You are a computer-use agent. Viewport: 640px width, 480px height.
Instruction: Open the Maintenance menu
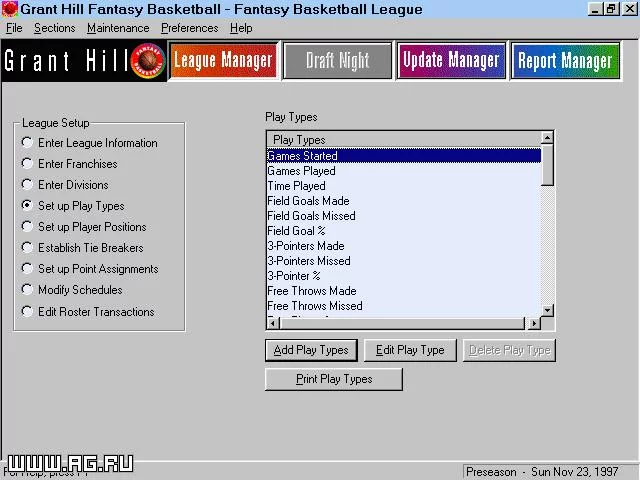click(118, 28)
